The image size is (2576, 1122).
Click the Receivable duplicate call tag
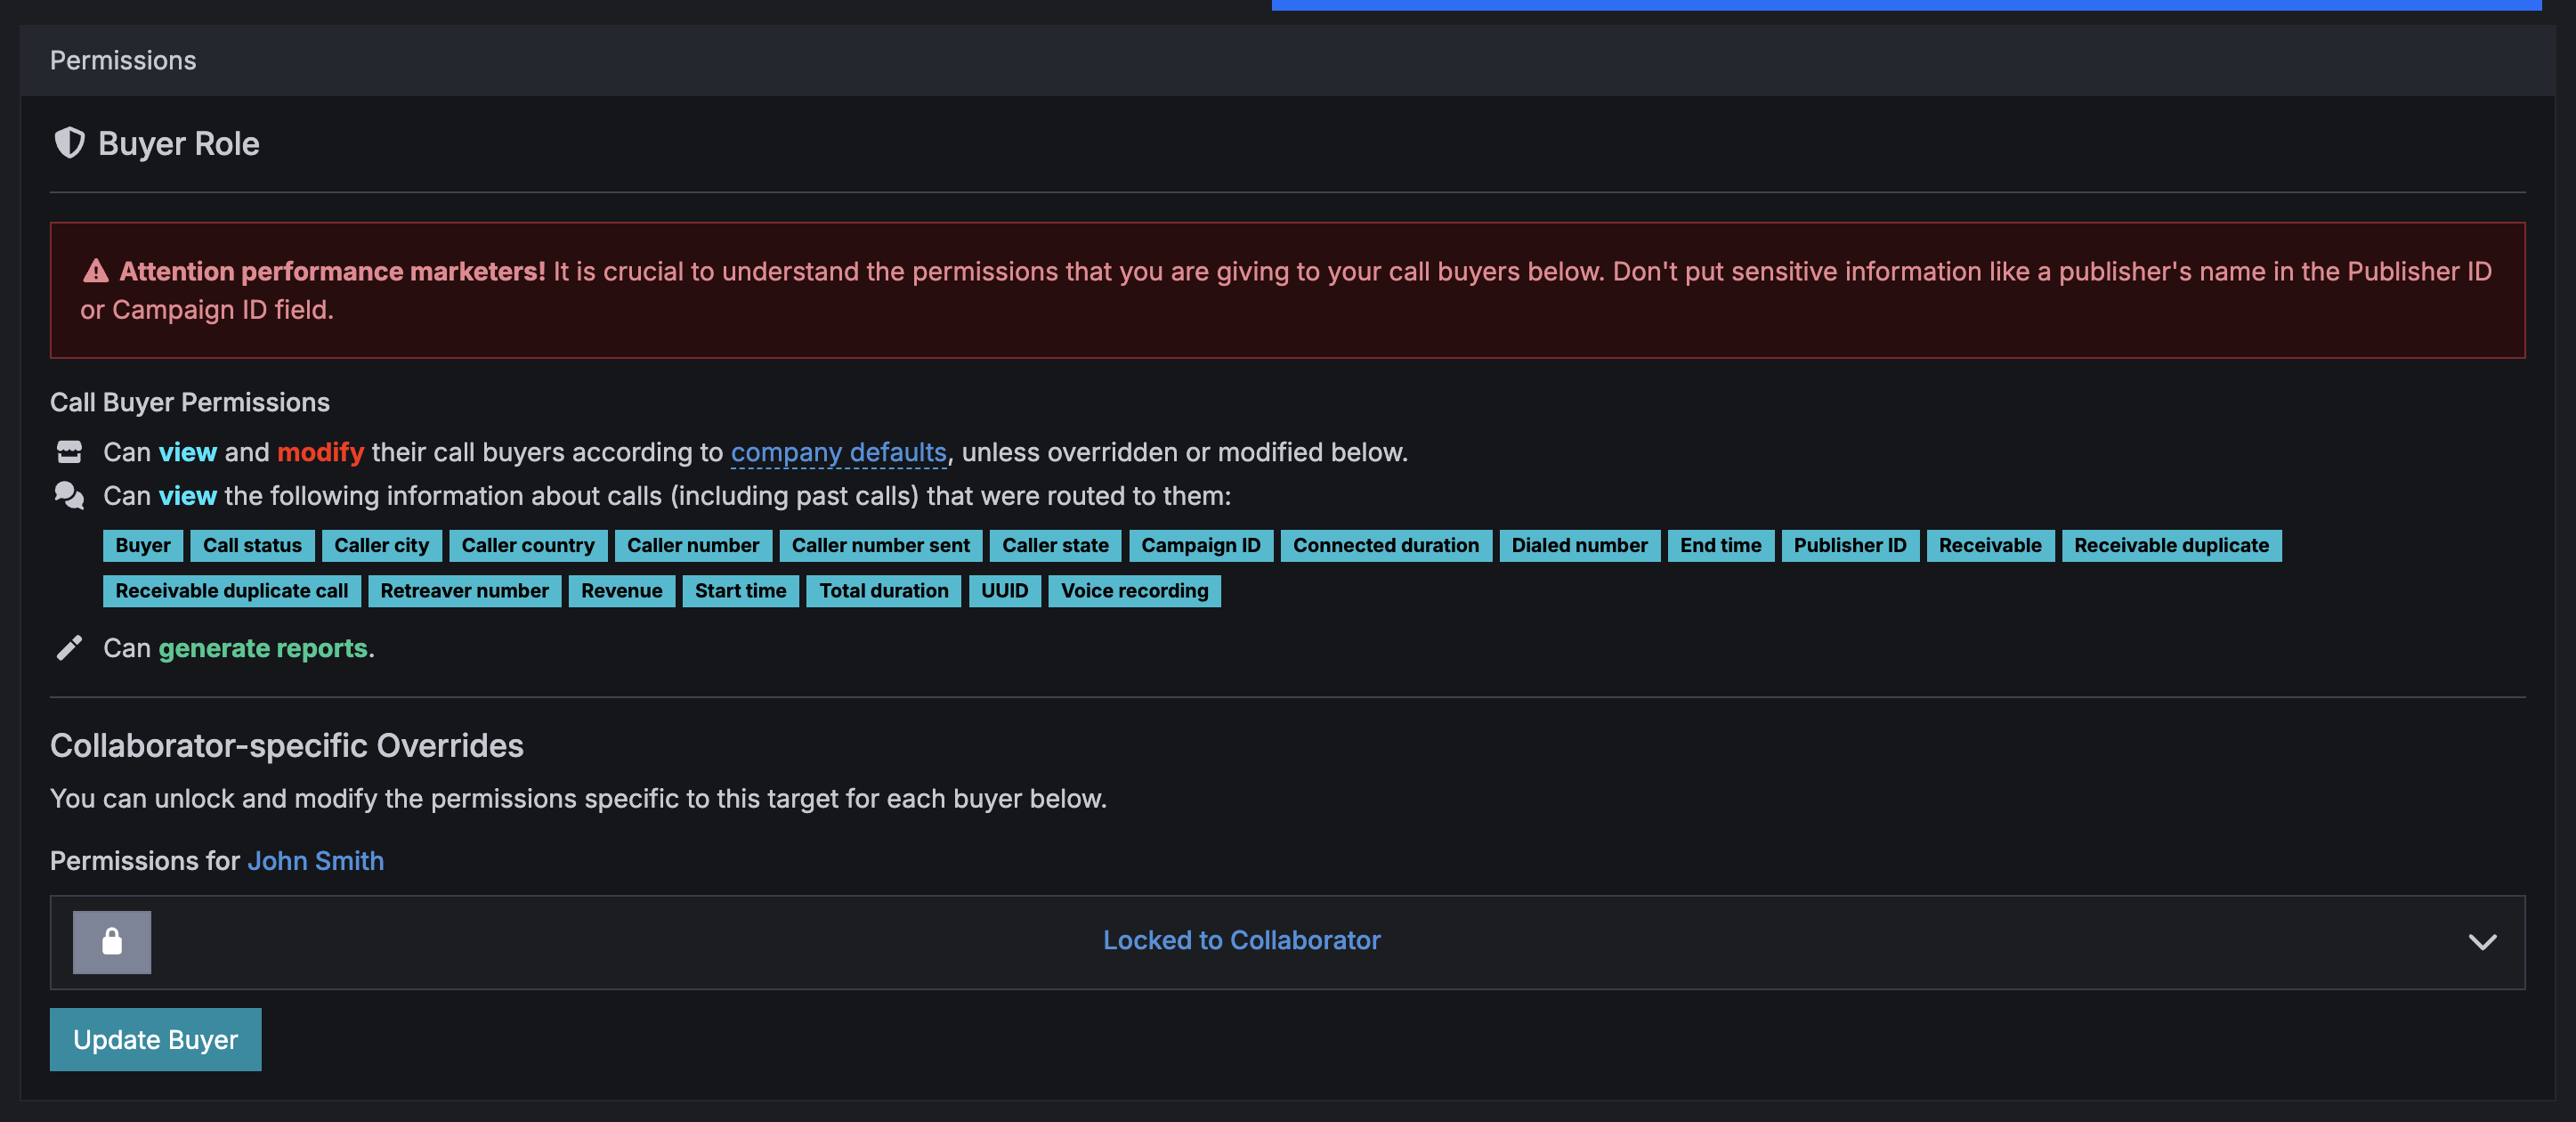click(x=232, y=591)
